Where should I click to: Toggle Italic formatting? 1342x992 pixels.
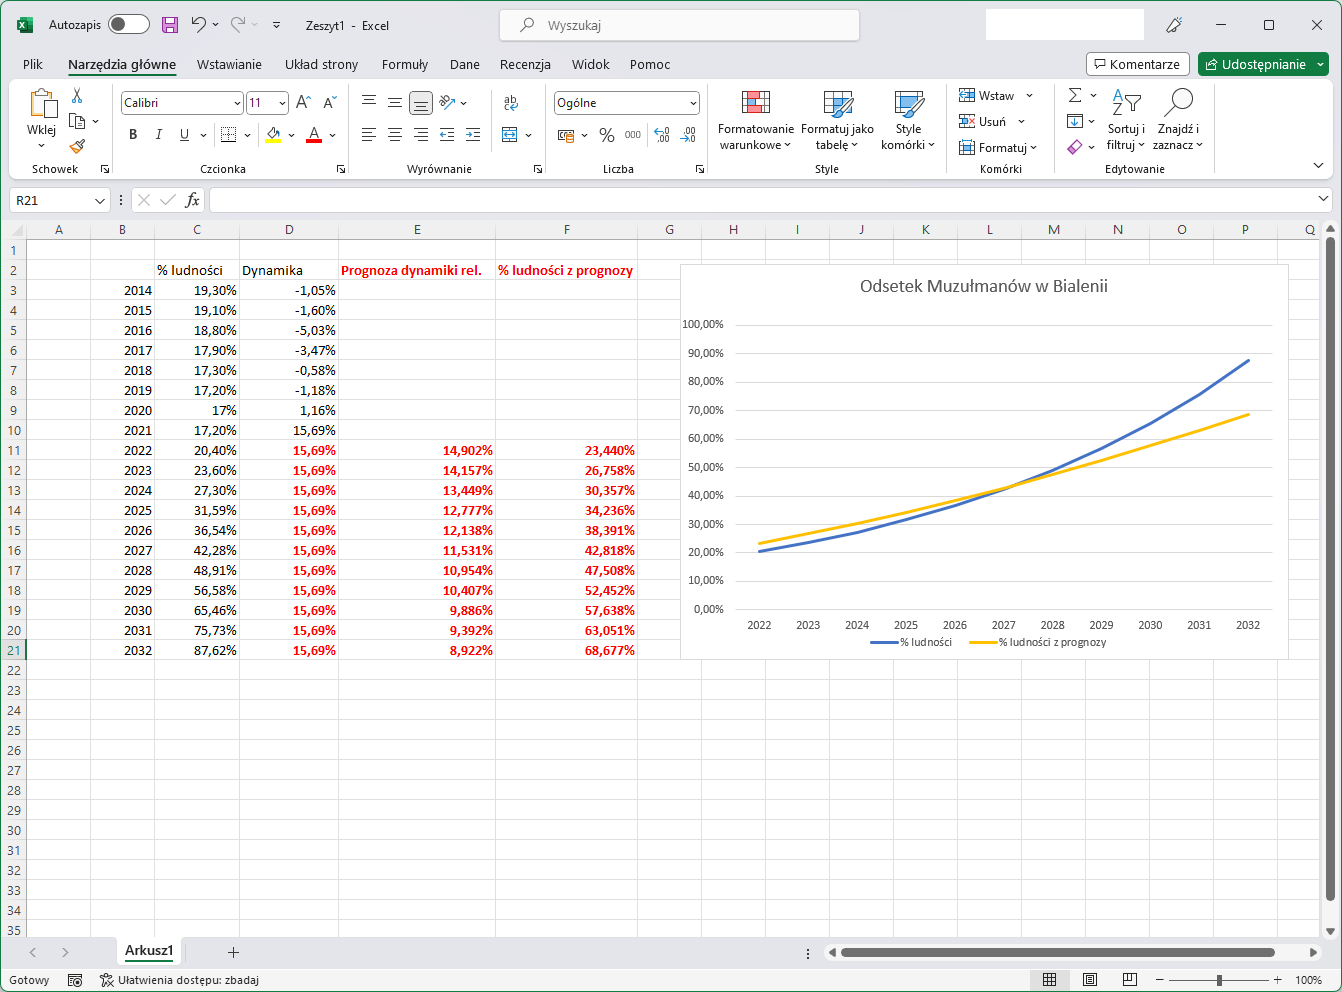(x=158, y=135)
